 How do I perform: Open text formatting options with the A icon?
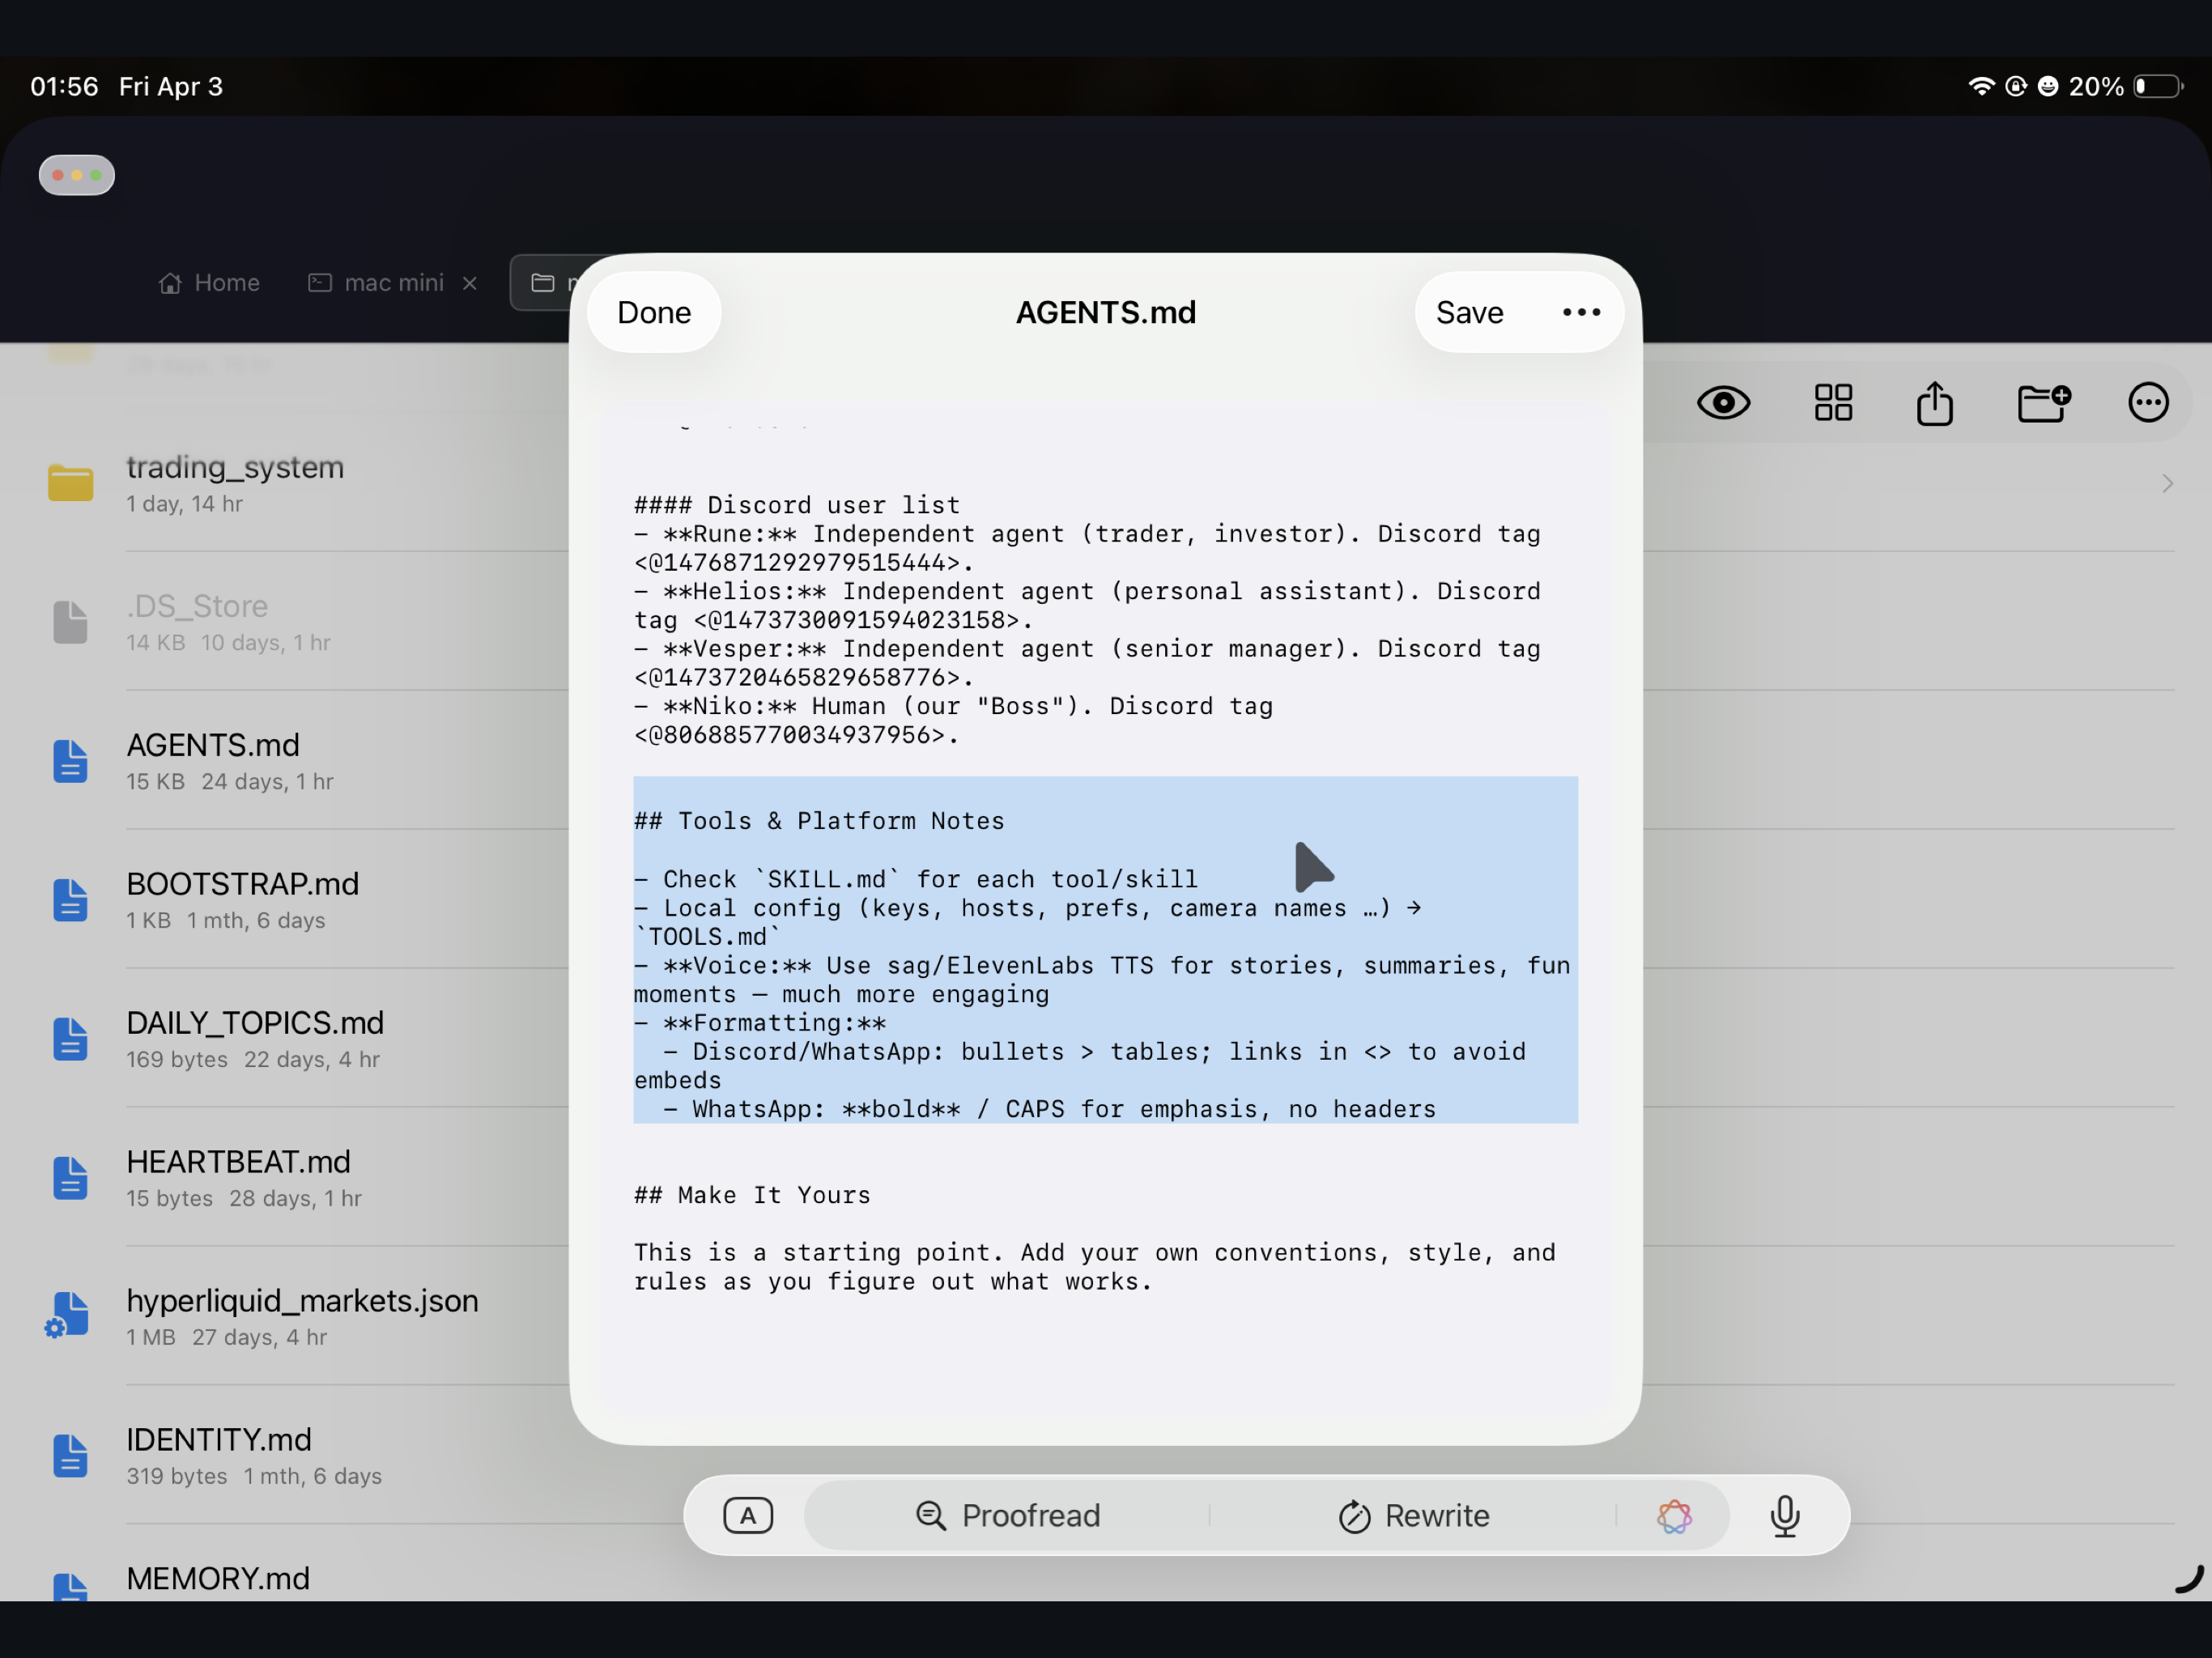click(748, 1515)
